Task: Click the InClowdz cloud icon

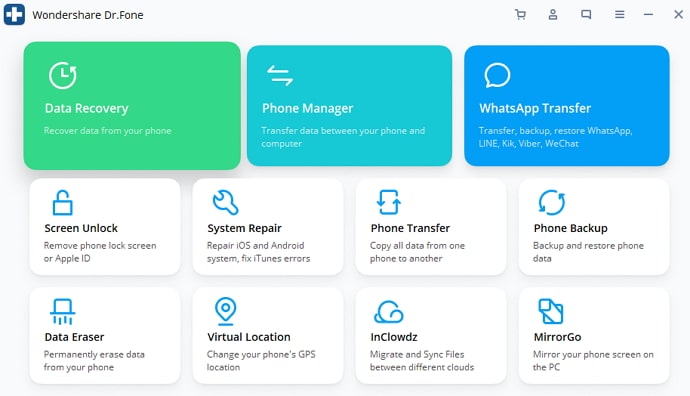Action: click(389, 312)
